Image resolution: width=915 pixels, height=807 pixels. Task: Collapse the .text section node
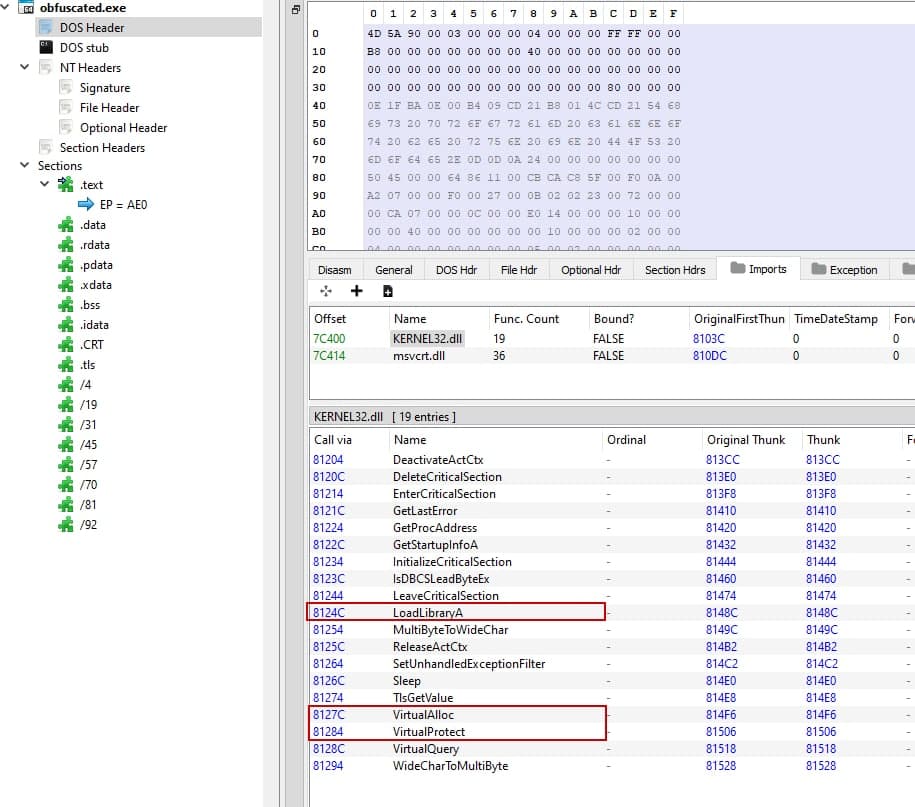coord(45,185)
